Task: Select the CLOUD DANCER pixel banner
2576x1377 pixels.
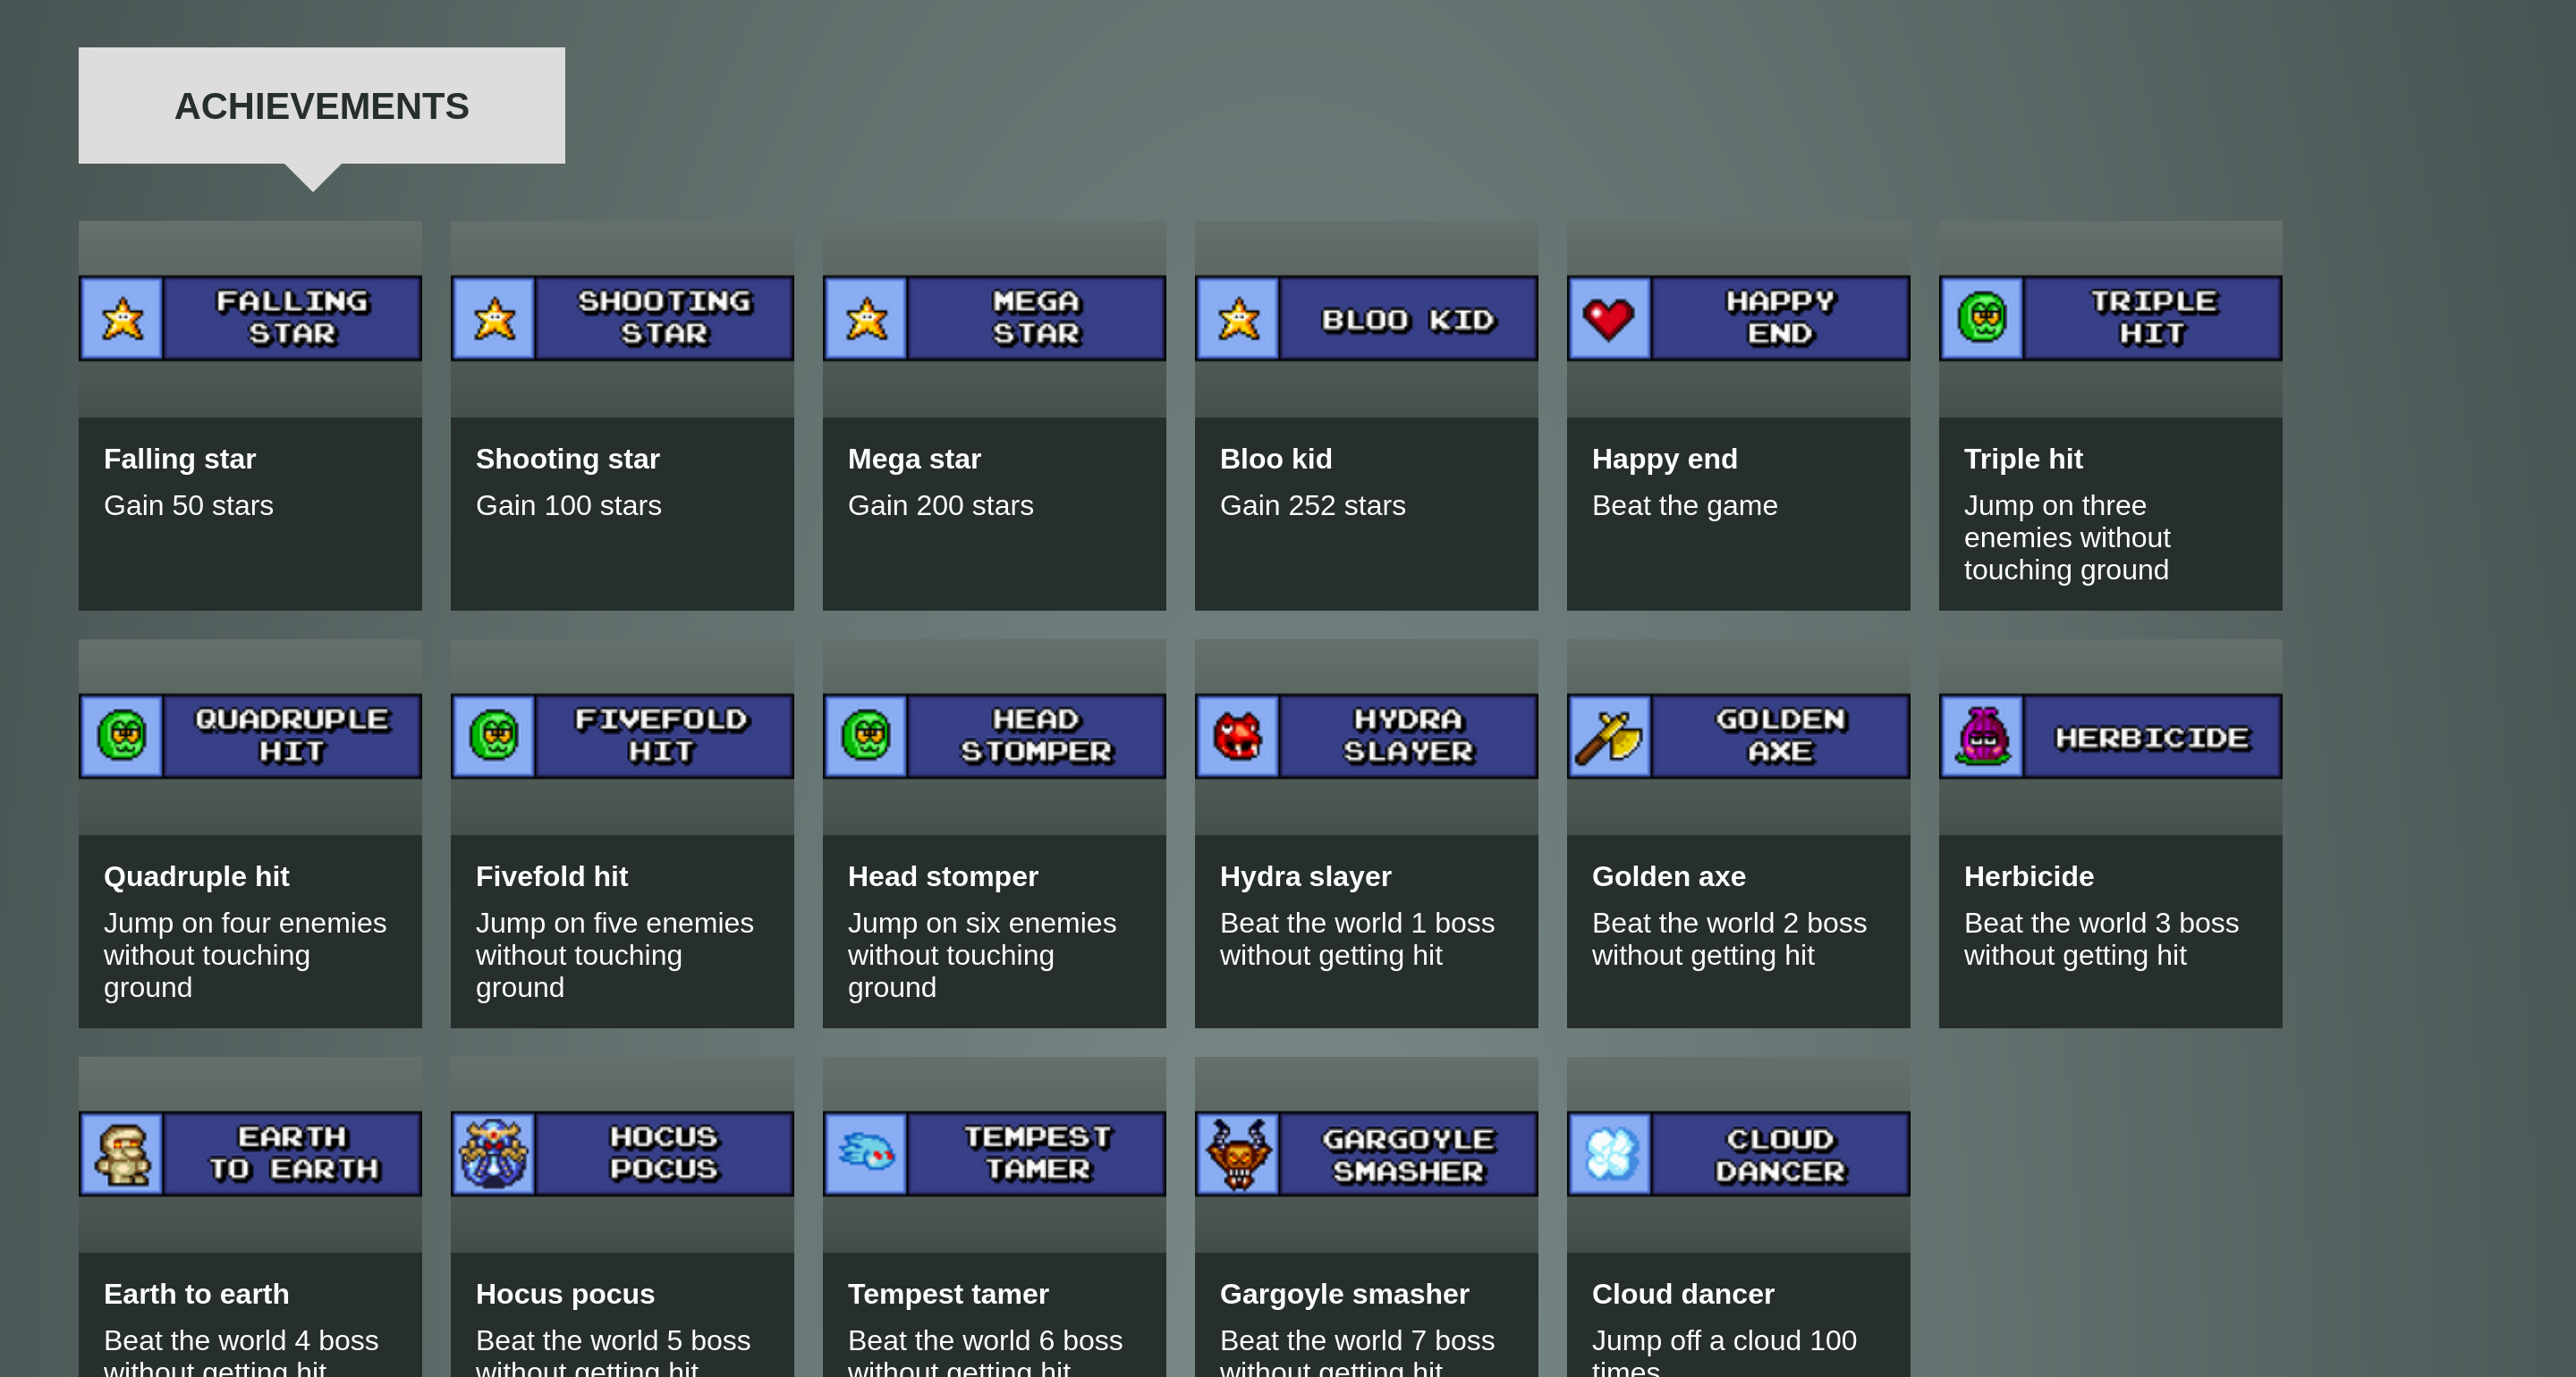Action: pyautogui.click(x=1738, y=1154)
